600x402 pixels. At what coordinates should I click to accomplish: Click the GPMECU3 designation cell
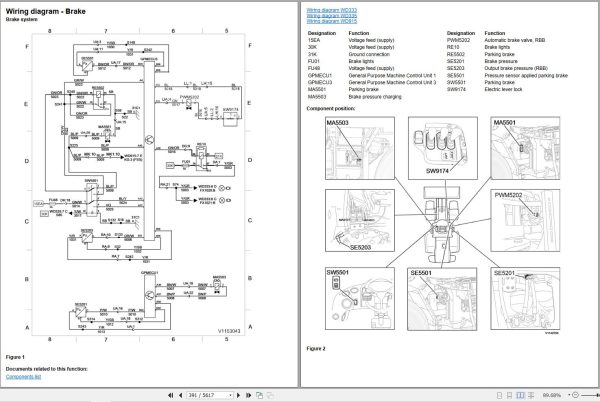(x=320, y=83)
